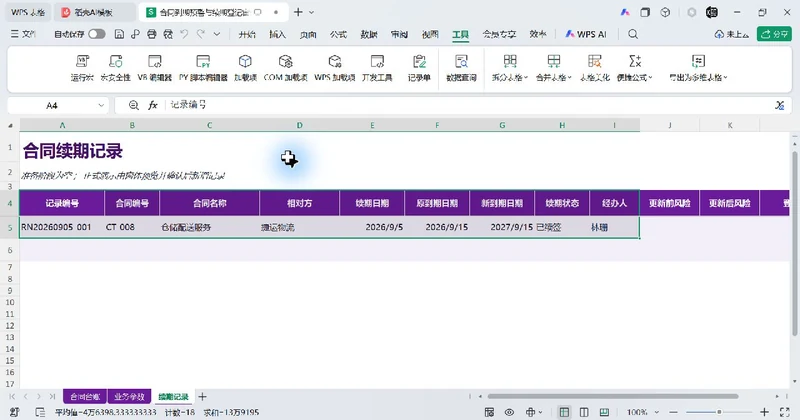
Task: Open the 文件 file menu
Action: 23,34
